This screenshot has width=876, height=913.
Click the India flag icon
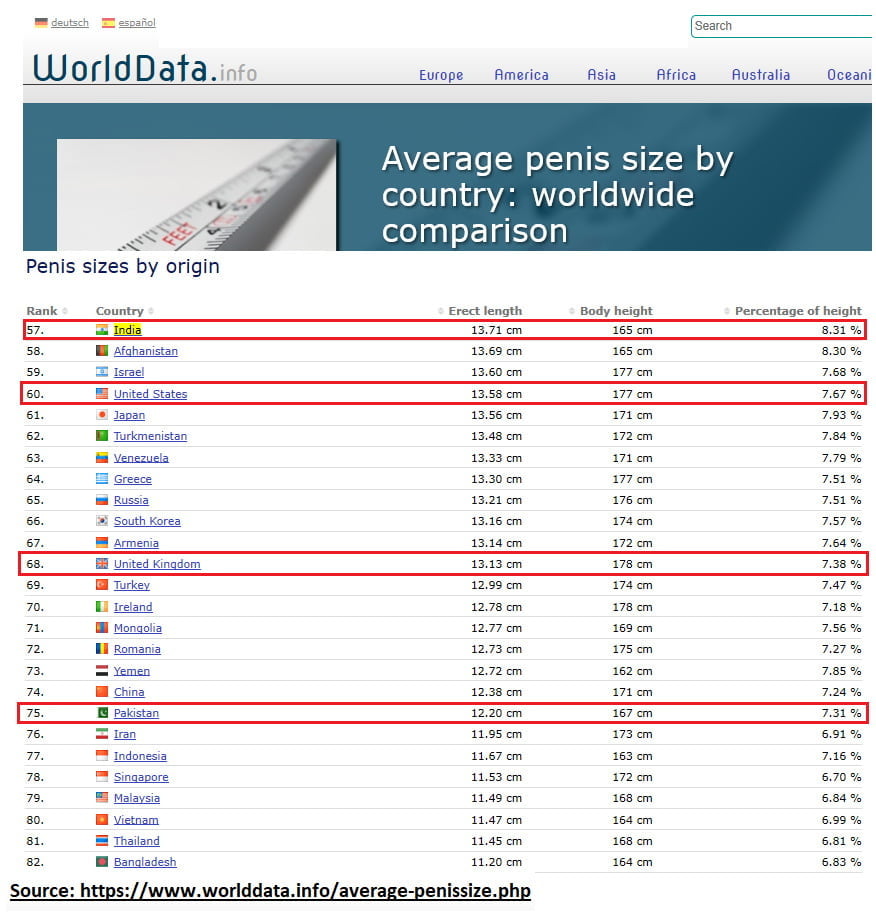pos(102,330)
